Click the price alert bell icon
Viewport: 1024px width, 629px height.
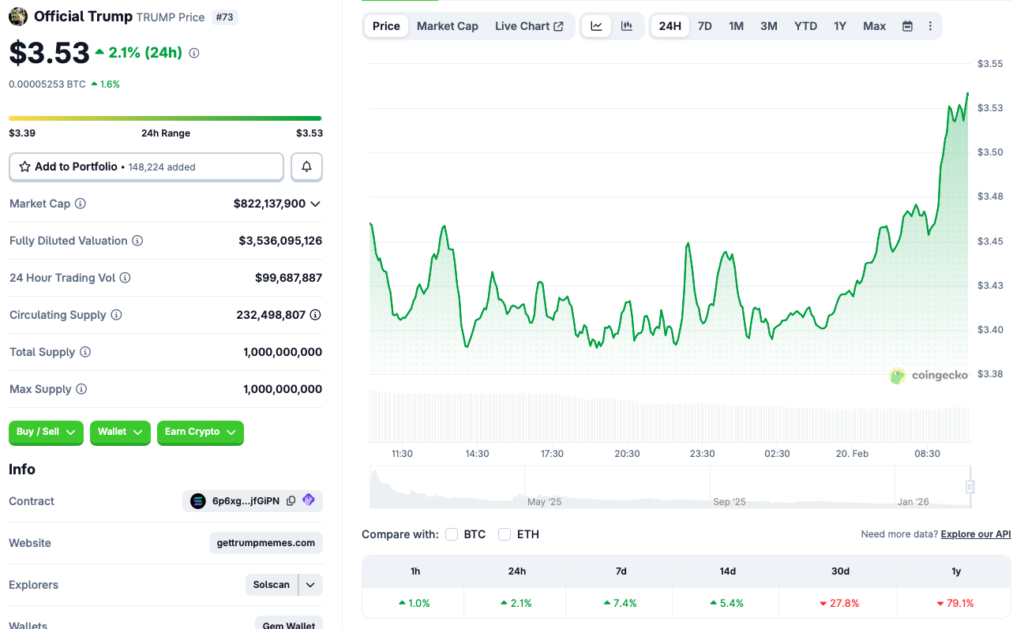(x=306, y=167)
